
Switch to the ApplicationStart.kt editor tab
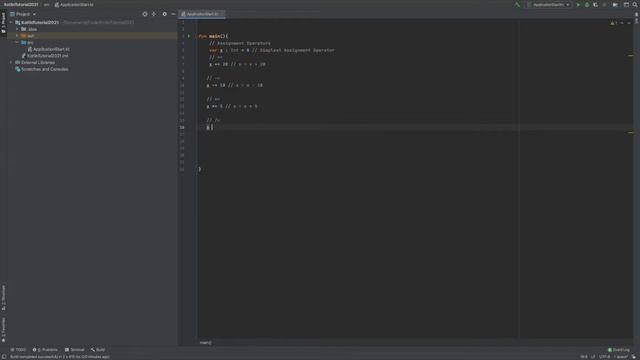(x=202, y=14)
